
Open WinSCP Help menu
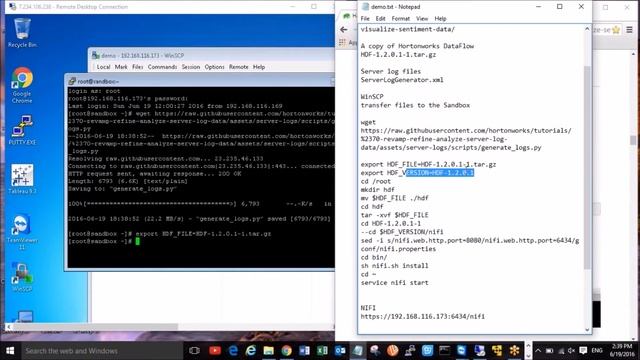coord(259,67)
